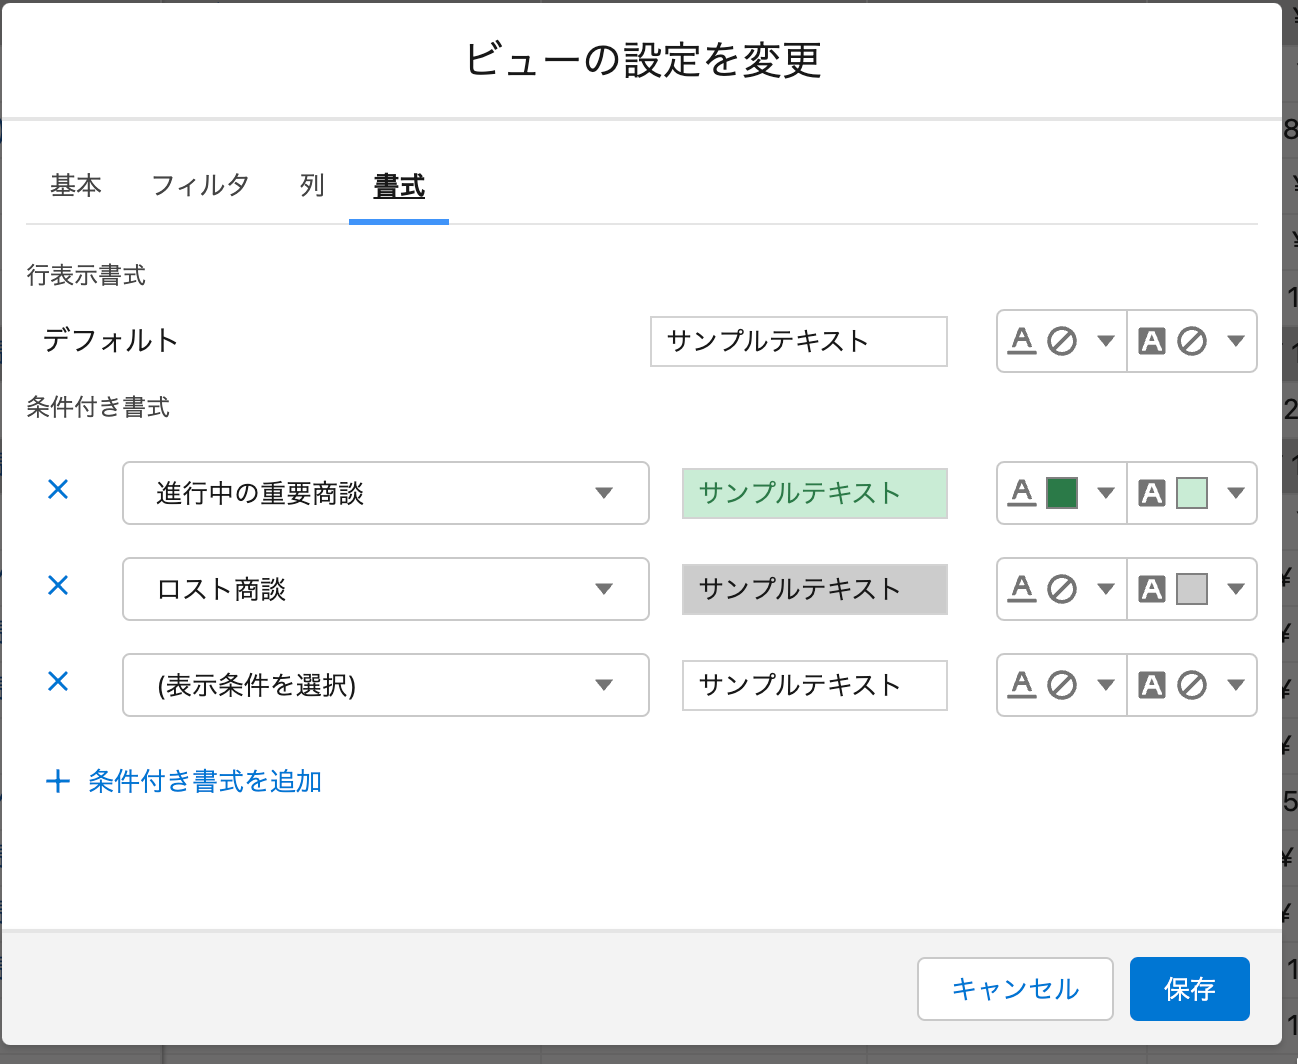This screenshot has width=1298, height=1064.
Task: Remove the 進行中の重要商談 conditional format row
Action: click(58, 489)
